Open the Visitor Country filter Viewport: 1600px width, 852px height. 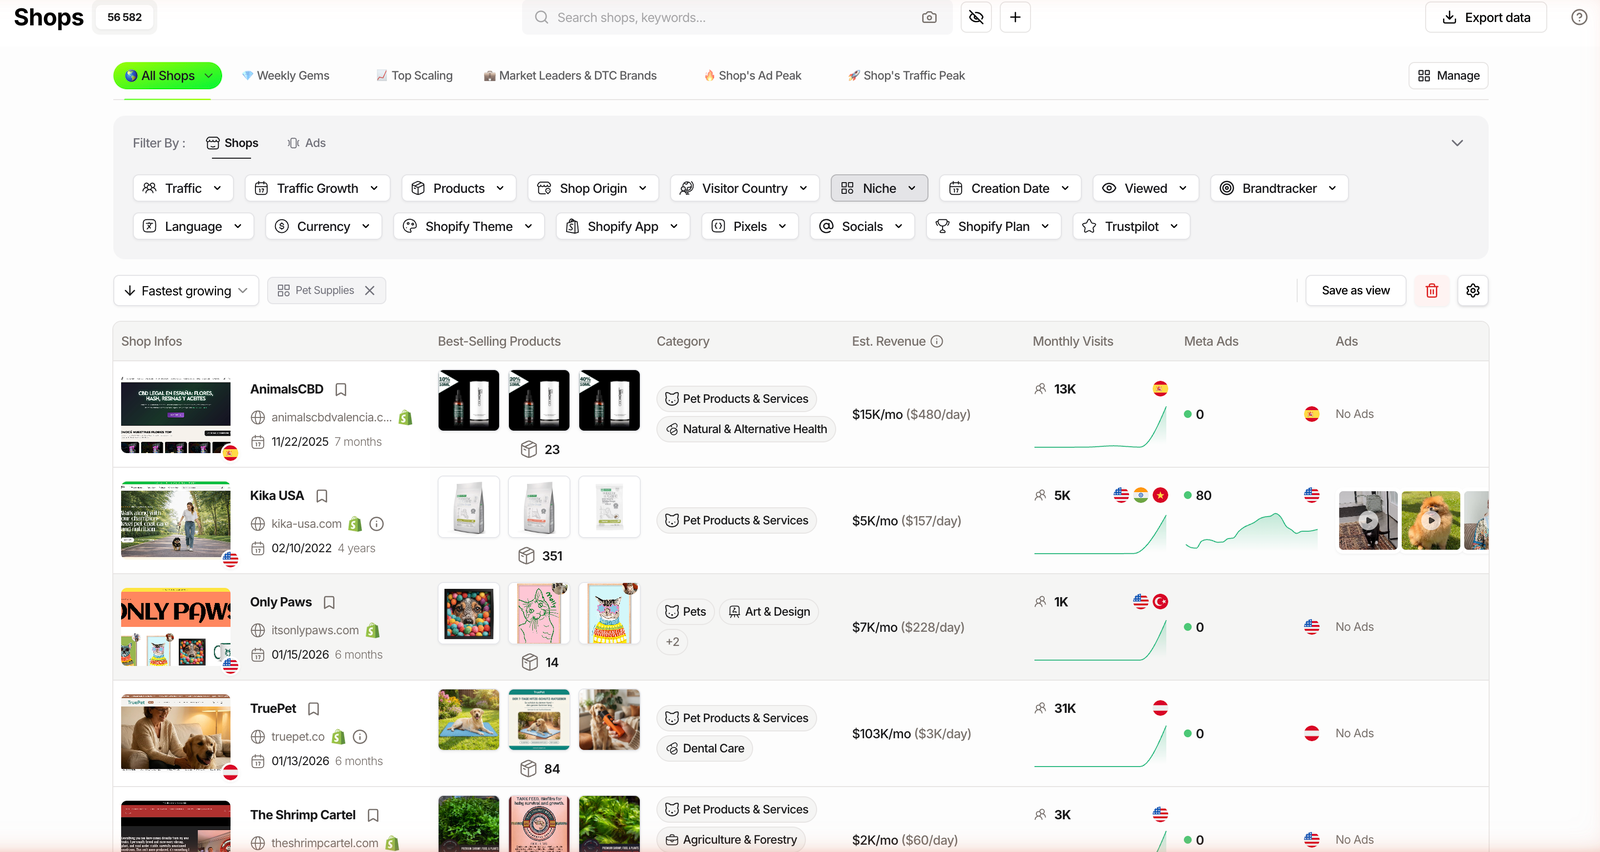click(745, 188)
